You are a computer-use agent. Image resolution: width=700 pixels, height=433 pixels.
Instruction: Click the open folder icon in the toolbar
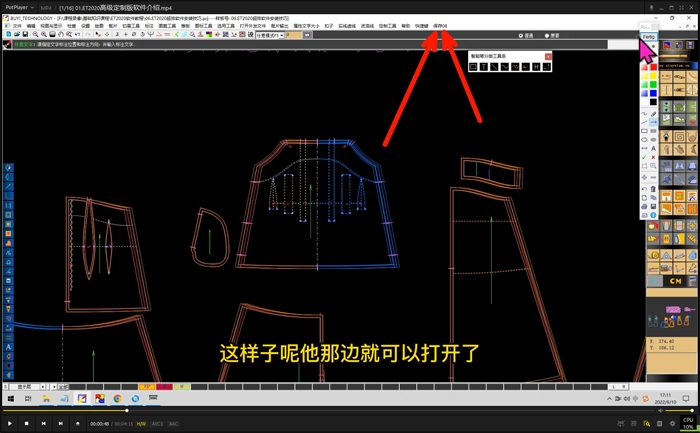pyautogui.click(x=17, y=34)
